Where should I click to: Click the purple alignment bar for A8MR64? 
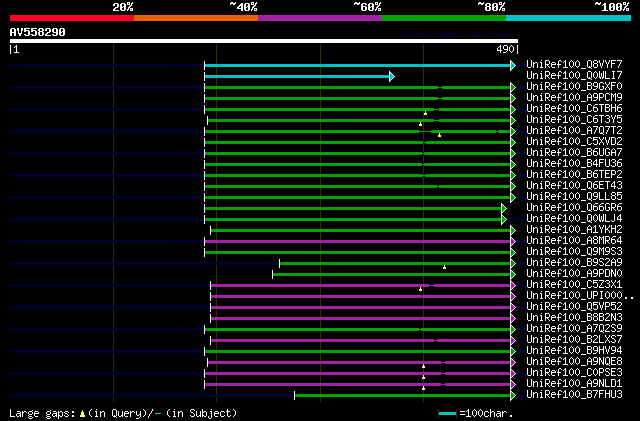[360, 242]
